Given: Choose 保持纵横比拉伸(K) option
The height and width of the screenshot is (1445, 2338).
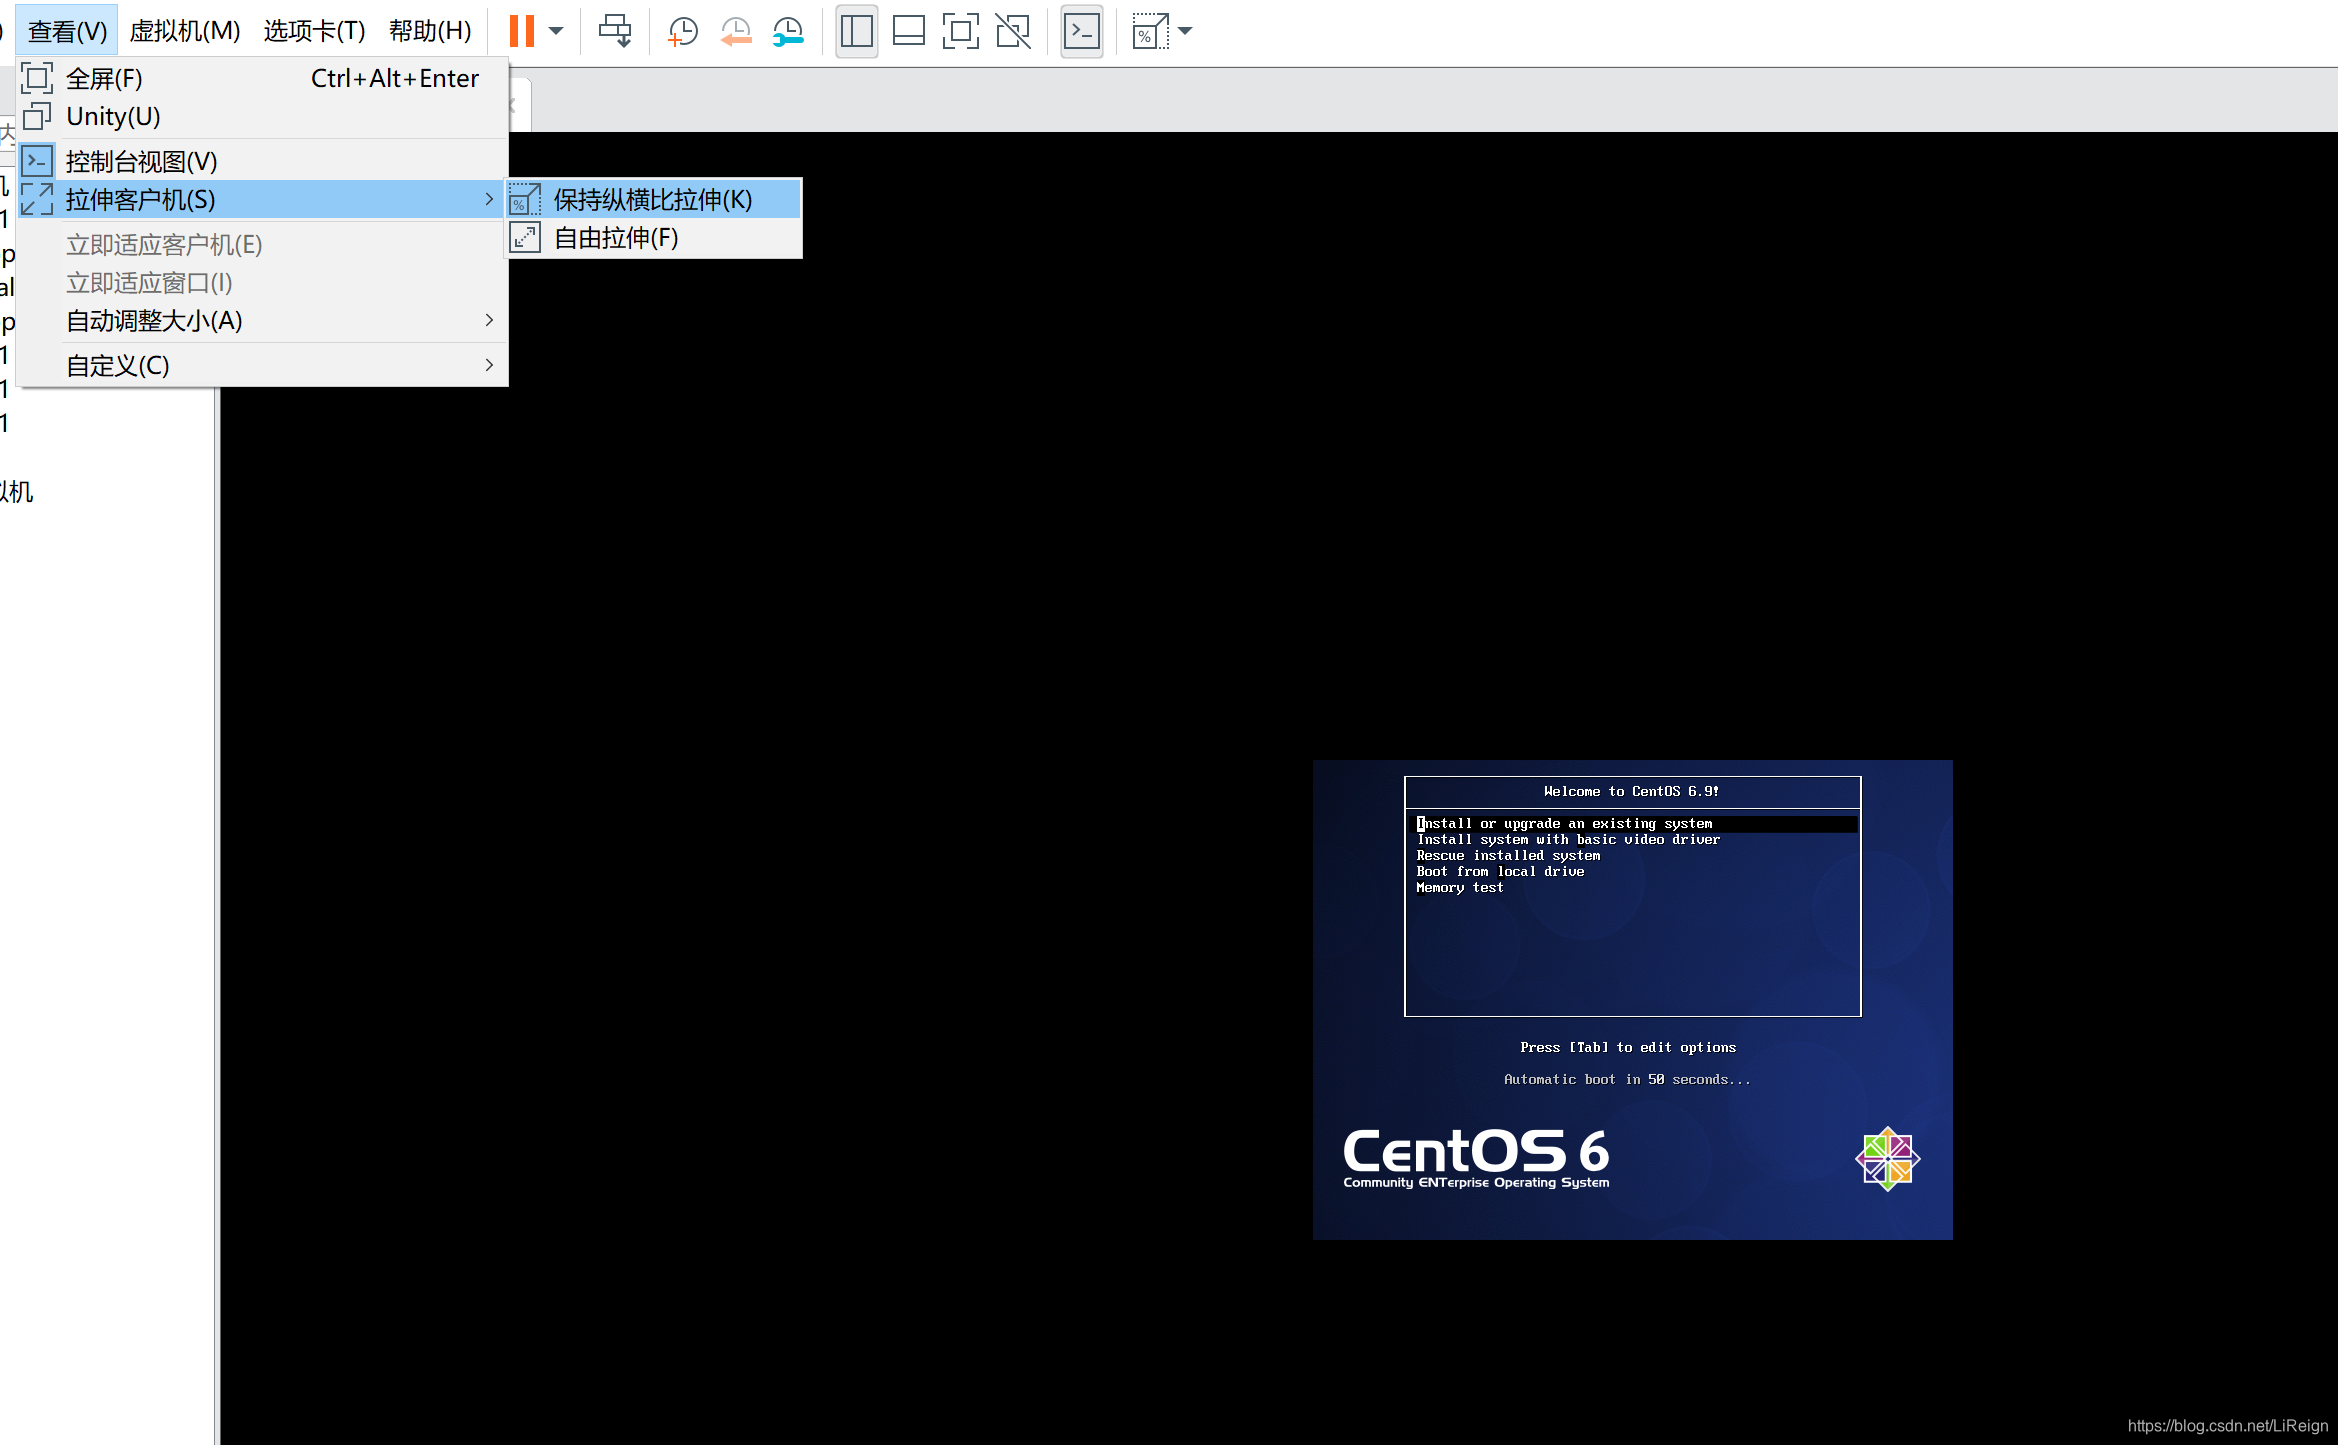Looking at the screenshot, I should point(654,199).
